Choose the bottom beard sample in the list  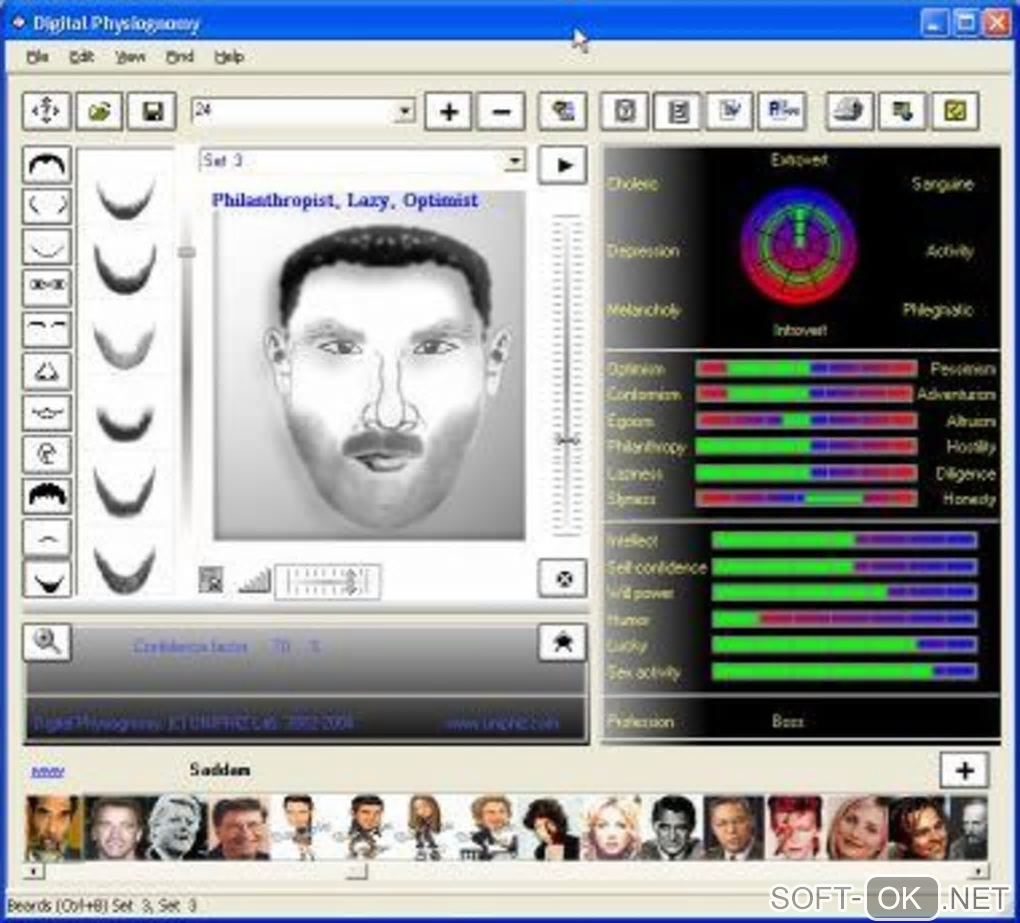pyautogui.click(x=125, y=569)
